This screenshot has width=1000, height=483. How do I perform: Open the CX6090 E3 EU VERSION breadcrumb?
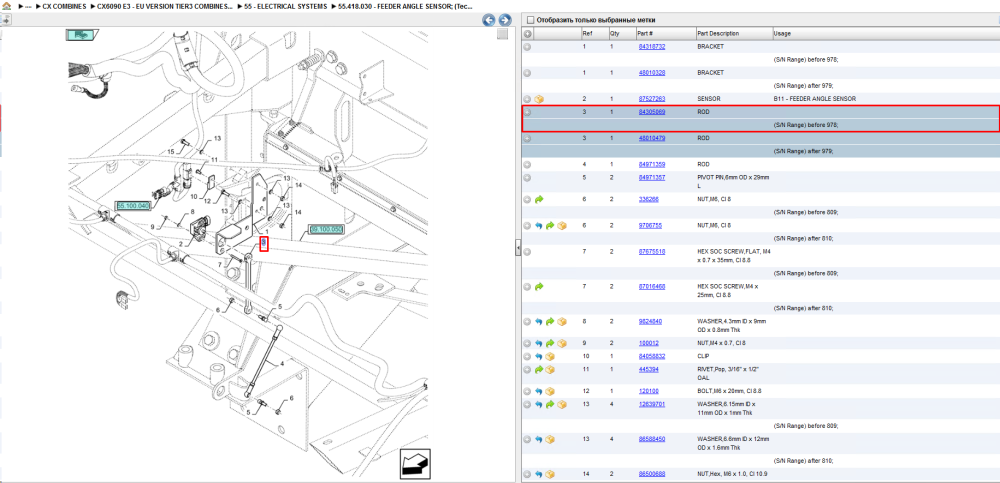click(x=165, y=6)
